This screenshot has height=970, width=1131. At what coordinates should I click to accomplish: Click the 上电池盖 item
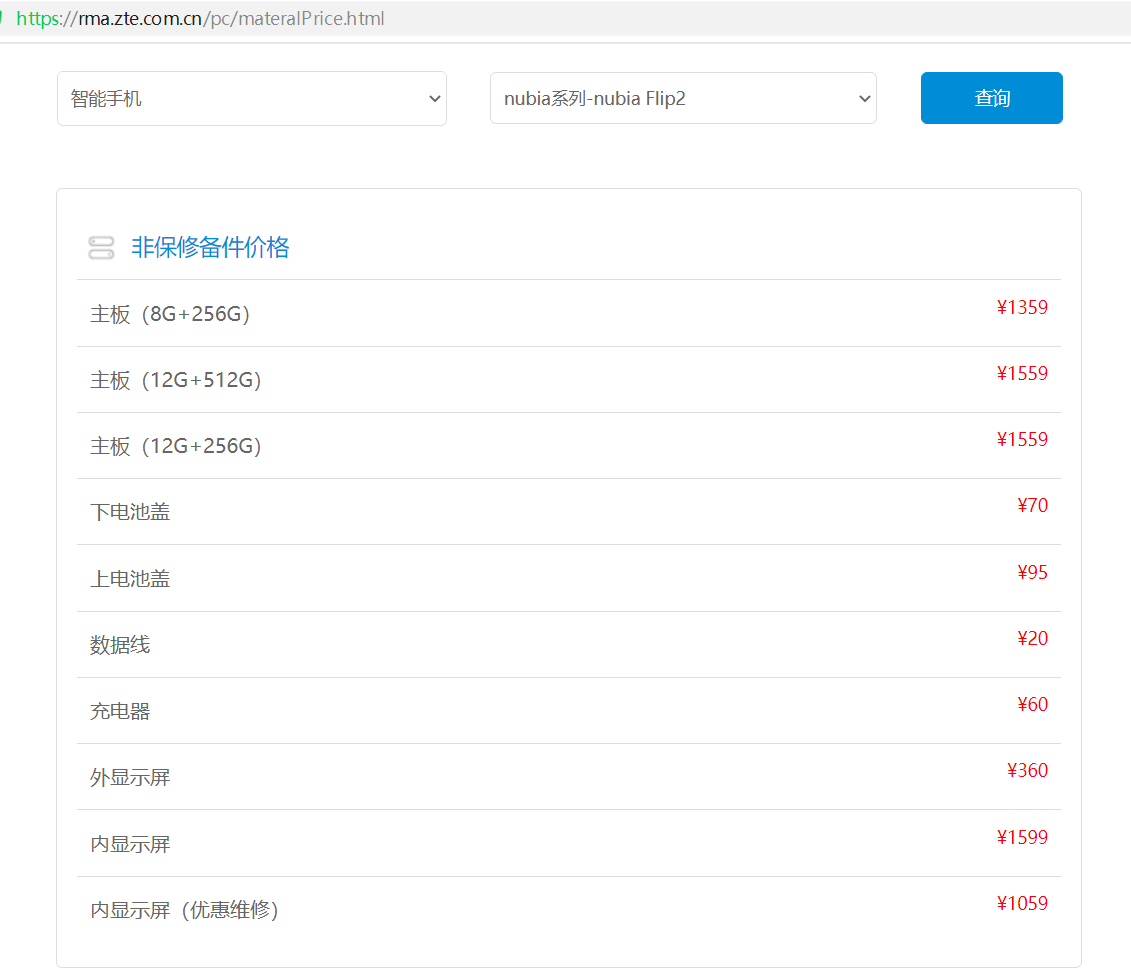[x=130, y=578]
